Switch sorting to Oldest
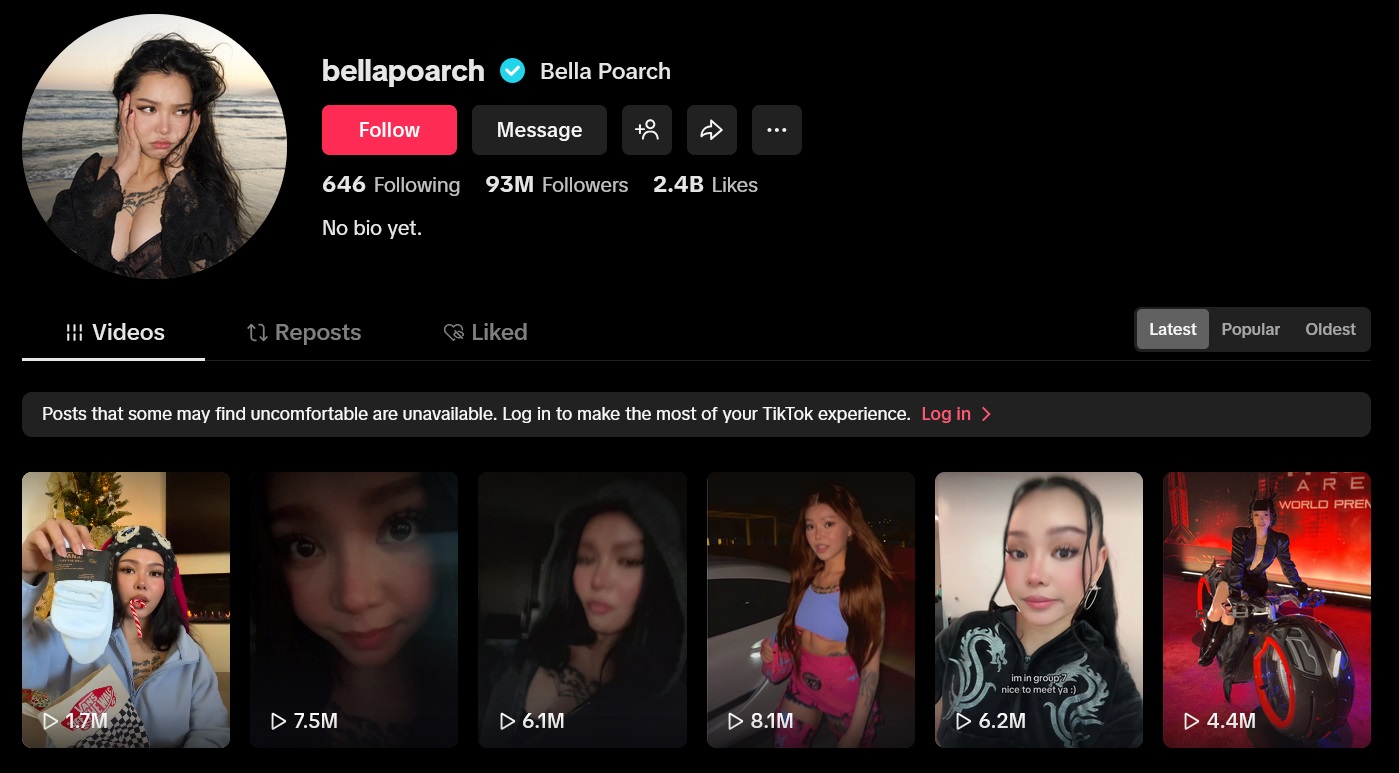The height and width of the screenshot is (773, 1399). (1330, 329)
